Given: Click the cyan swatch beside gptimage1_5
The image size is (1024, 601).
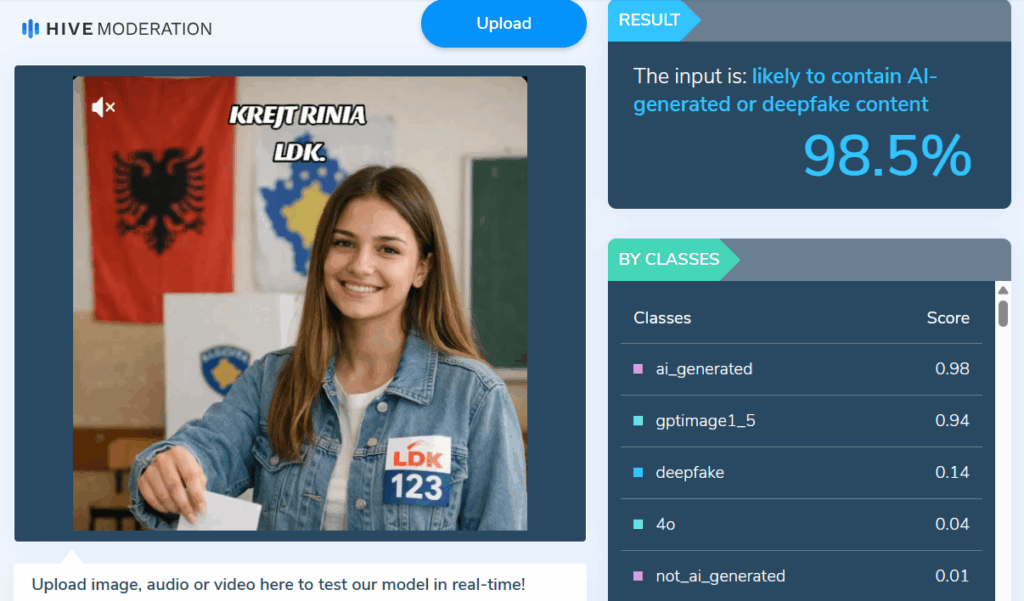Looking at the screenshot, I should (x=638, y=421).
